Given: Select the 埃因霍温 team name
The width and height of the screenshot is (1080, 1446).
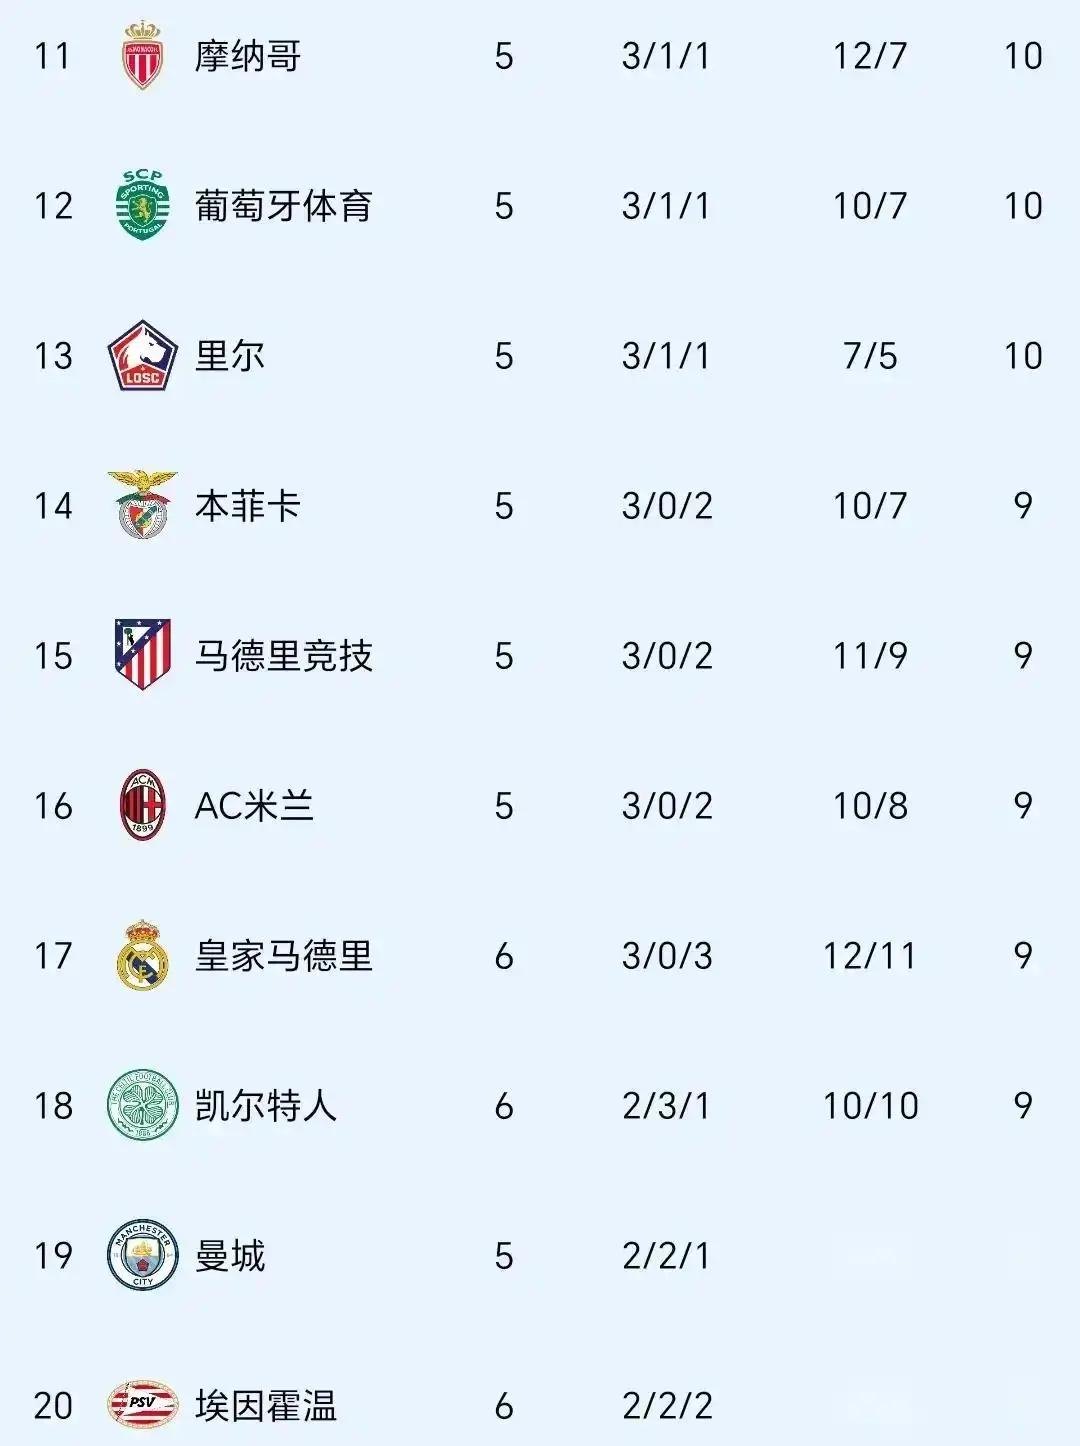Looking at the screenshot, I should [266, 1406].
